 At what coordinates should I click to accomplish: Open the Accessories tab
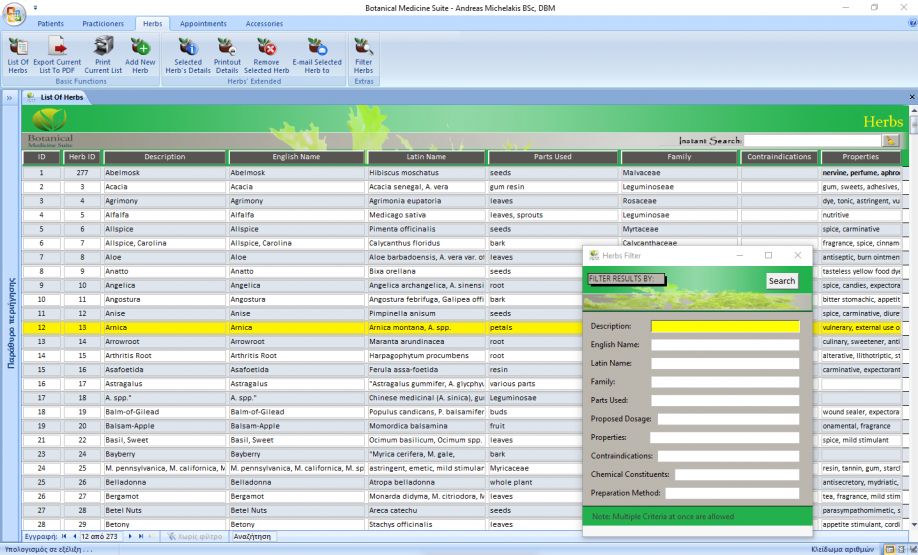(264, 23)
